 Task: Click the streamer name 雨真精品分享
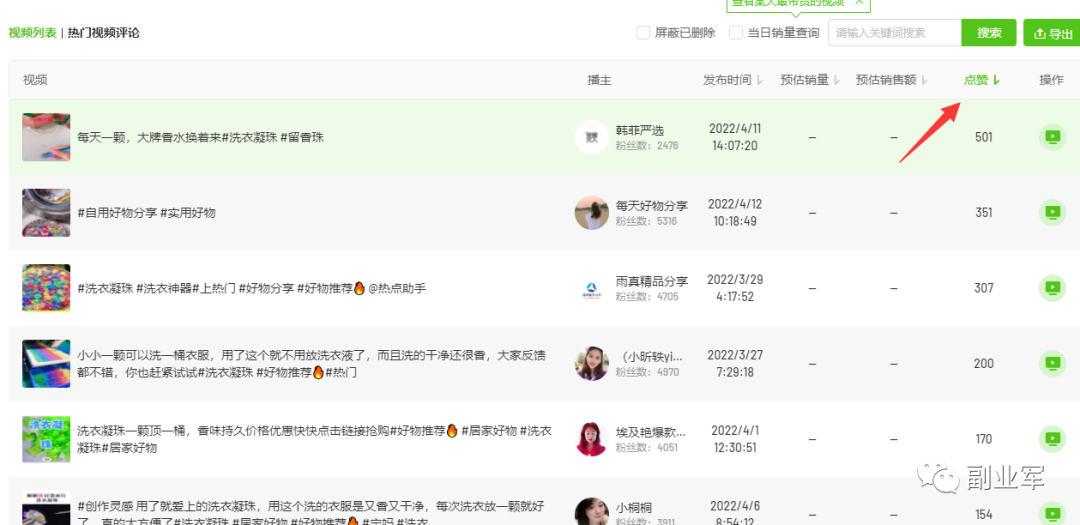pyautogui.click(x=652, y=281)
